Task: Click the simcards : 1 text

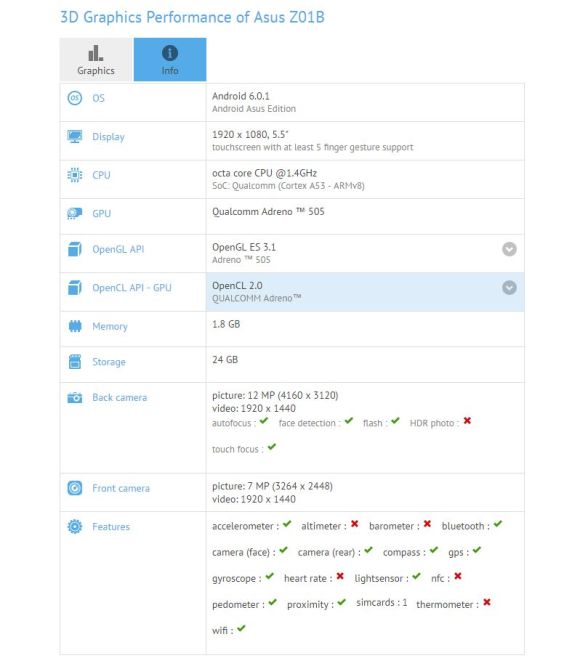Action: (382, 603)
